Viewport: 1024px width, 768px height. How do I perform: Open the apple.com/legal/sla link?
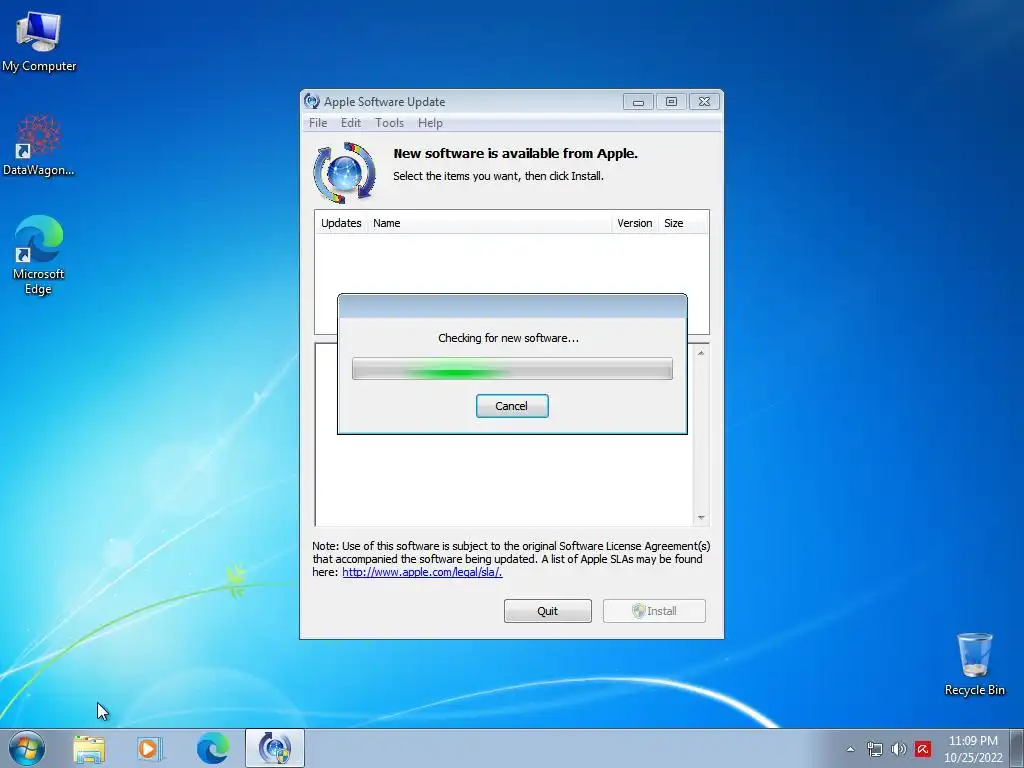tap(422, 572)
